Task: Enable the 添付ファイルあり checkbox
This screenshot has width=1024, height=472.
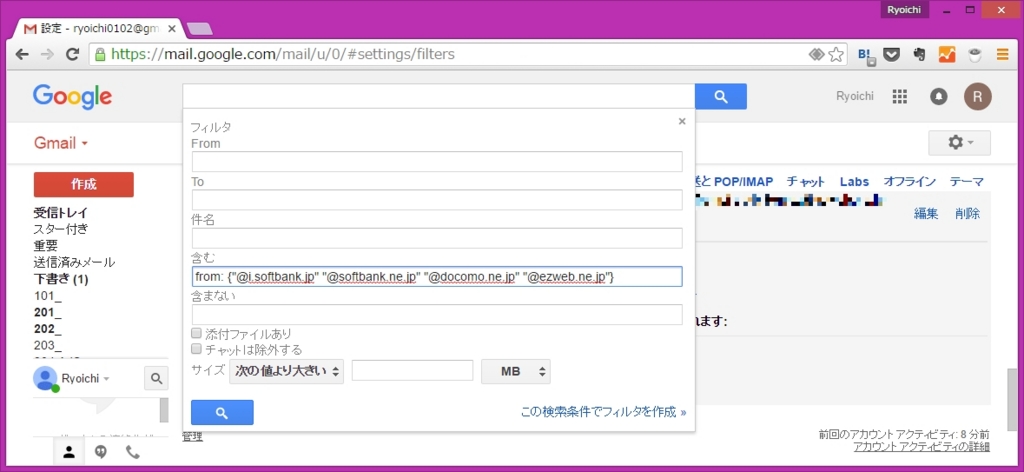Action: 196,334
